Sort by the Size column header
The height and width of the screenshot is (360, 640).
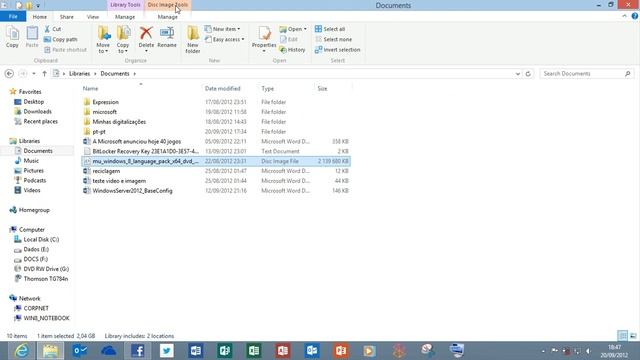322,89
